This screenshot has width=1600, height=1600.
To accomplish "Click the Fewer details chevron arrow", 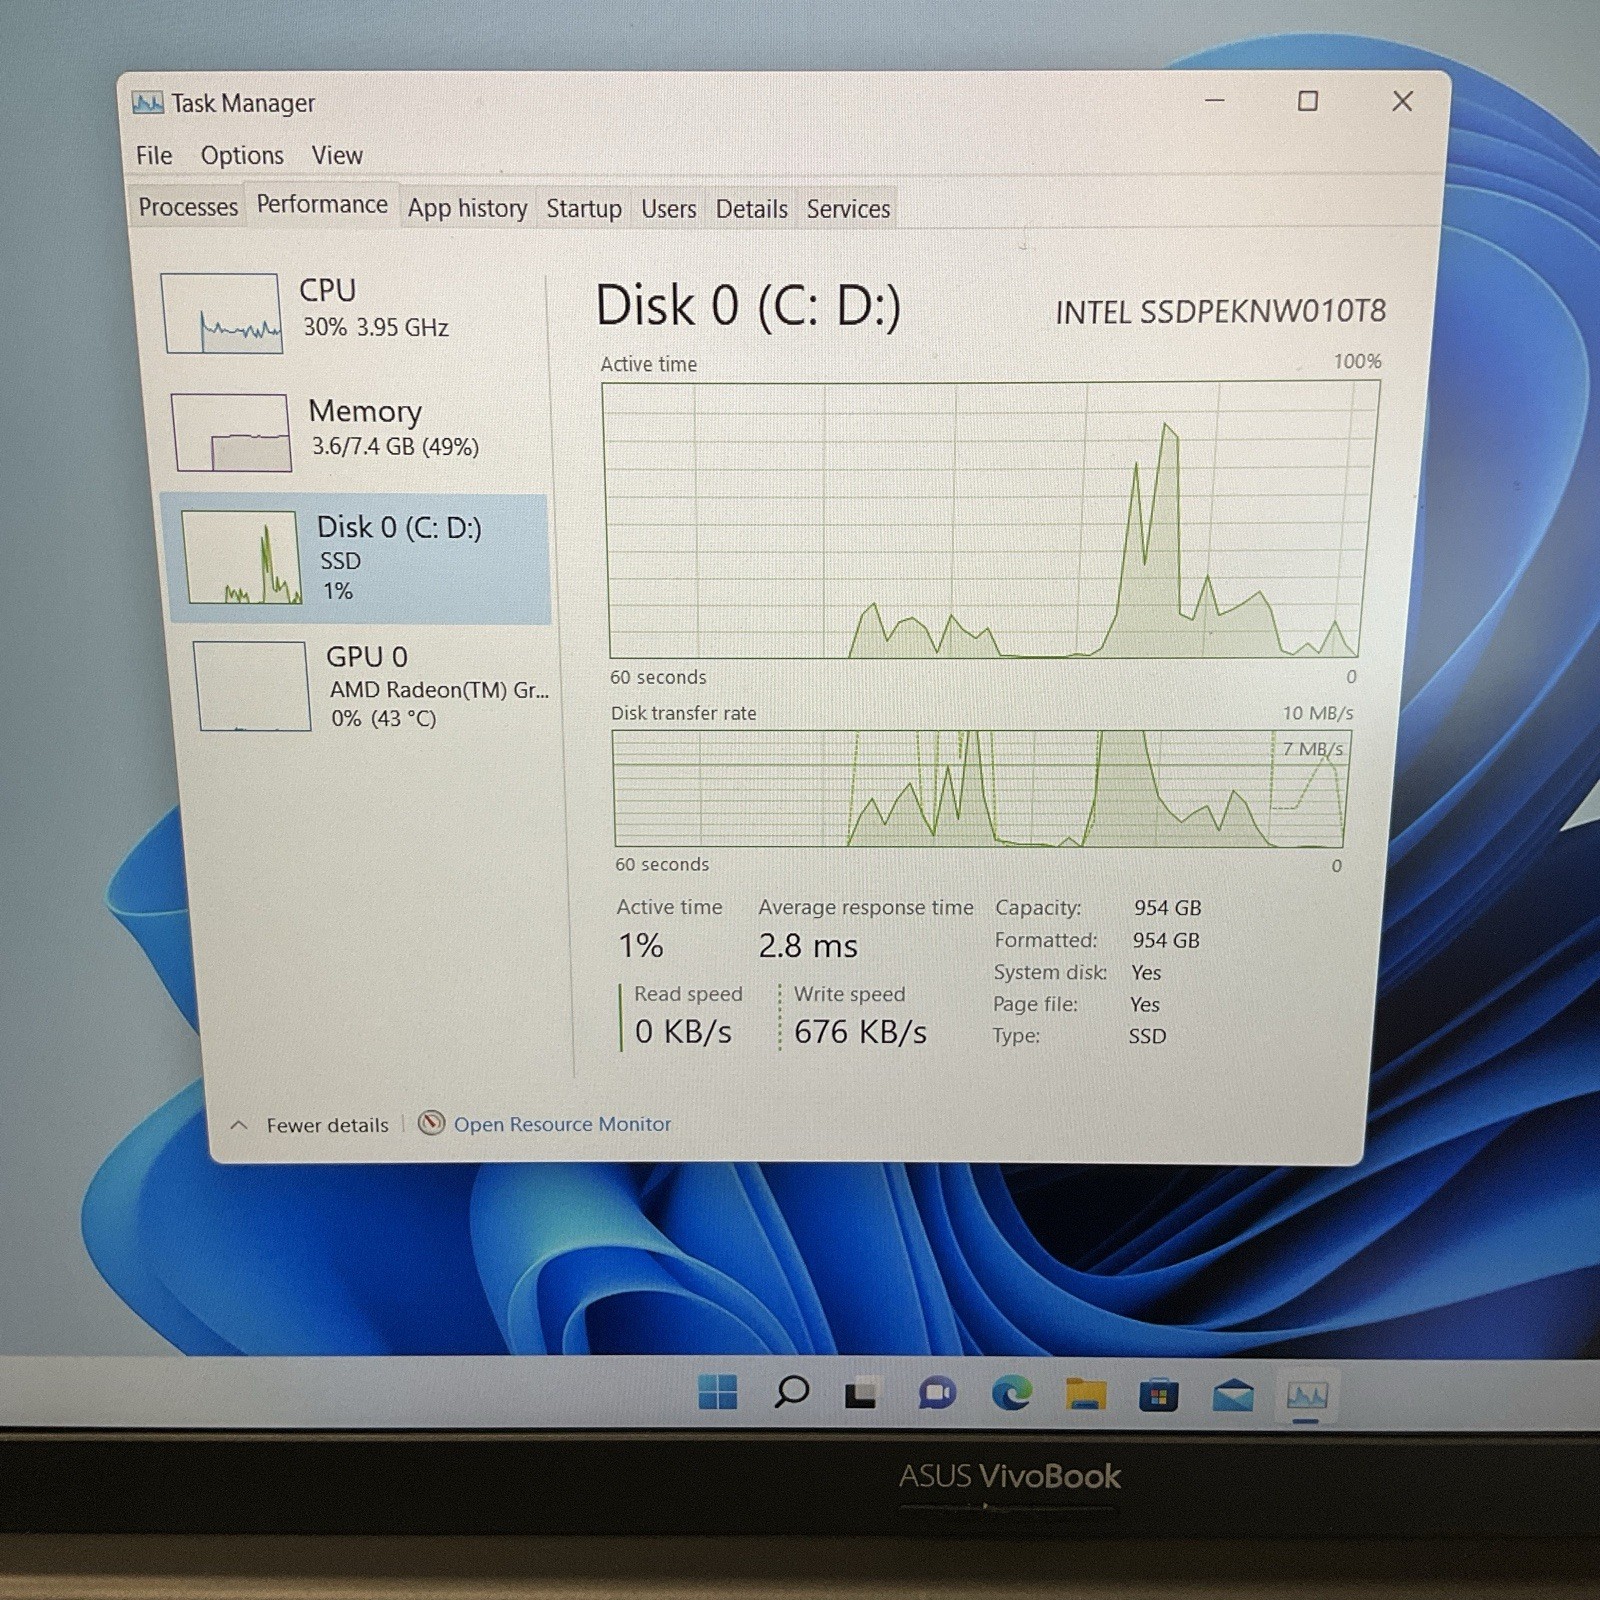I will pyautogui.click(x=238, y=1125).
